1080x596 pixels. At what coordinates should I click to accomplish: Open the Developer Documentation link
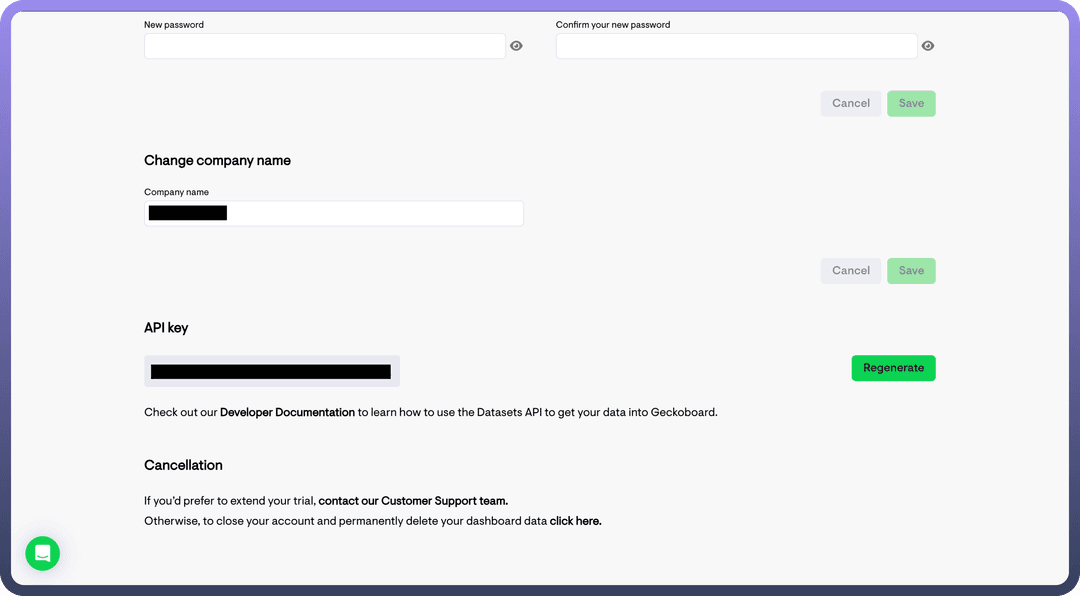[287, 412]
